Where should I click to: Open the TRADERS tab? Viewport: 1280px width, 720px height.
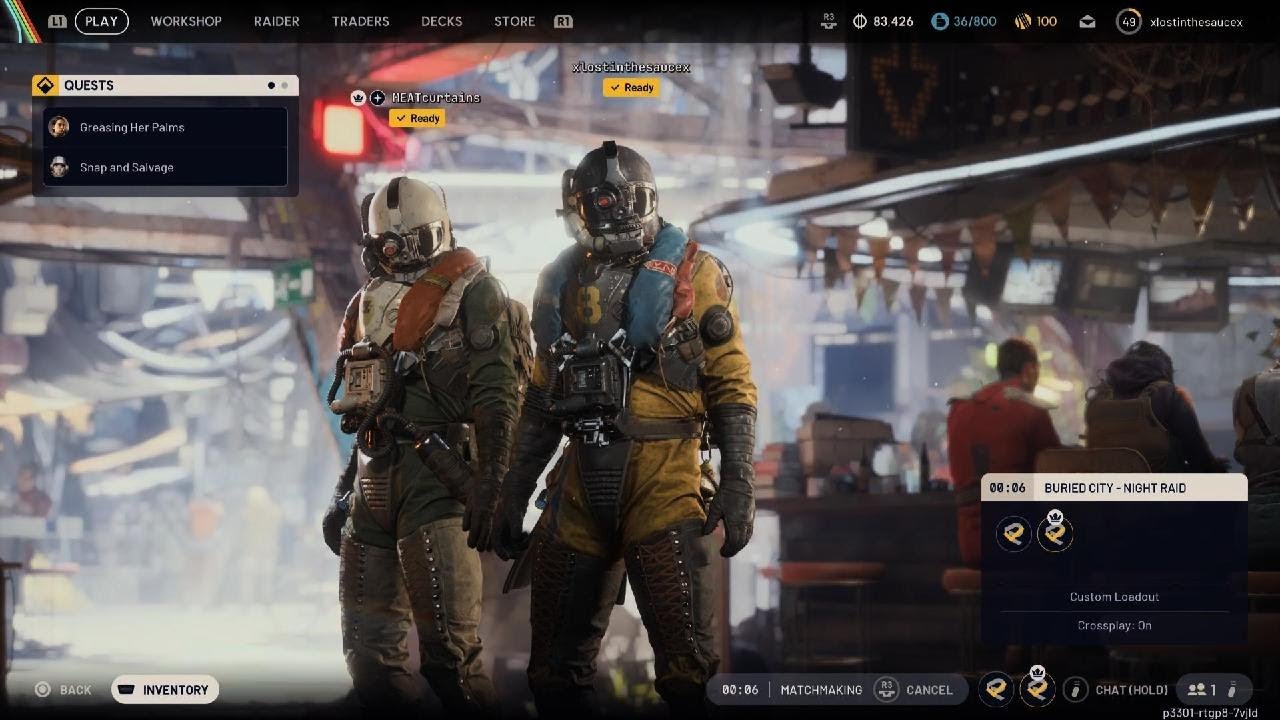[x=360, y=21]
